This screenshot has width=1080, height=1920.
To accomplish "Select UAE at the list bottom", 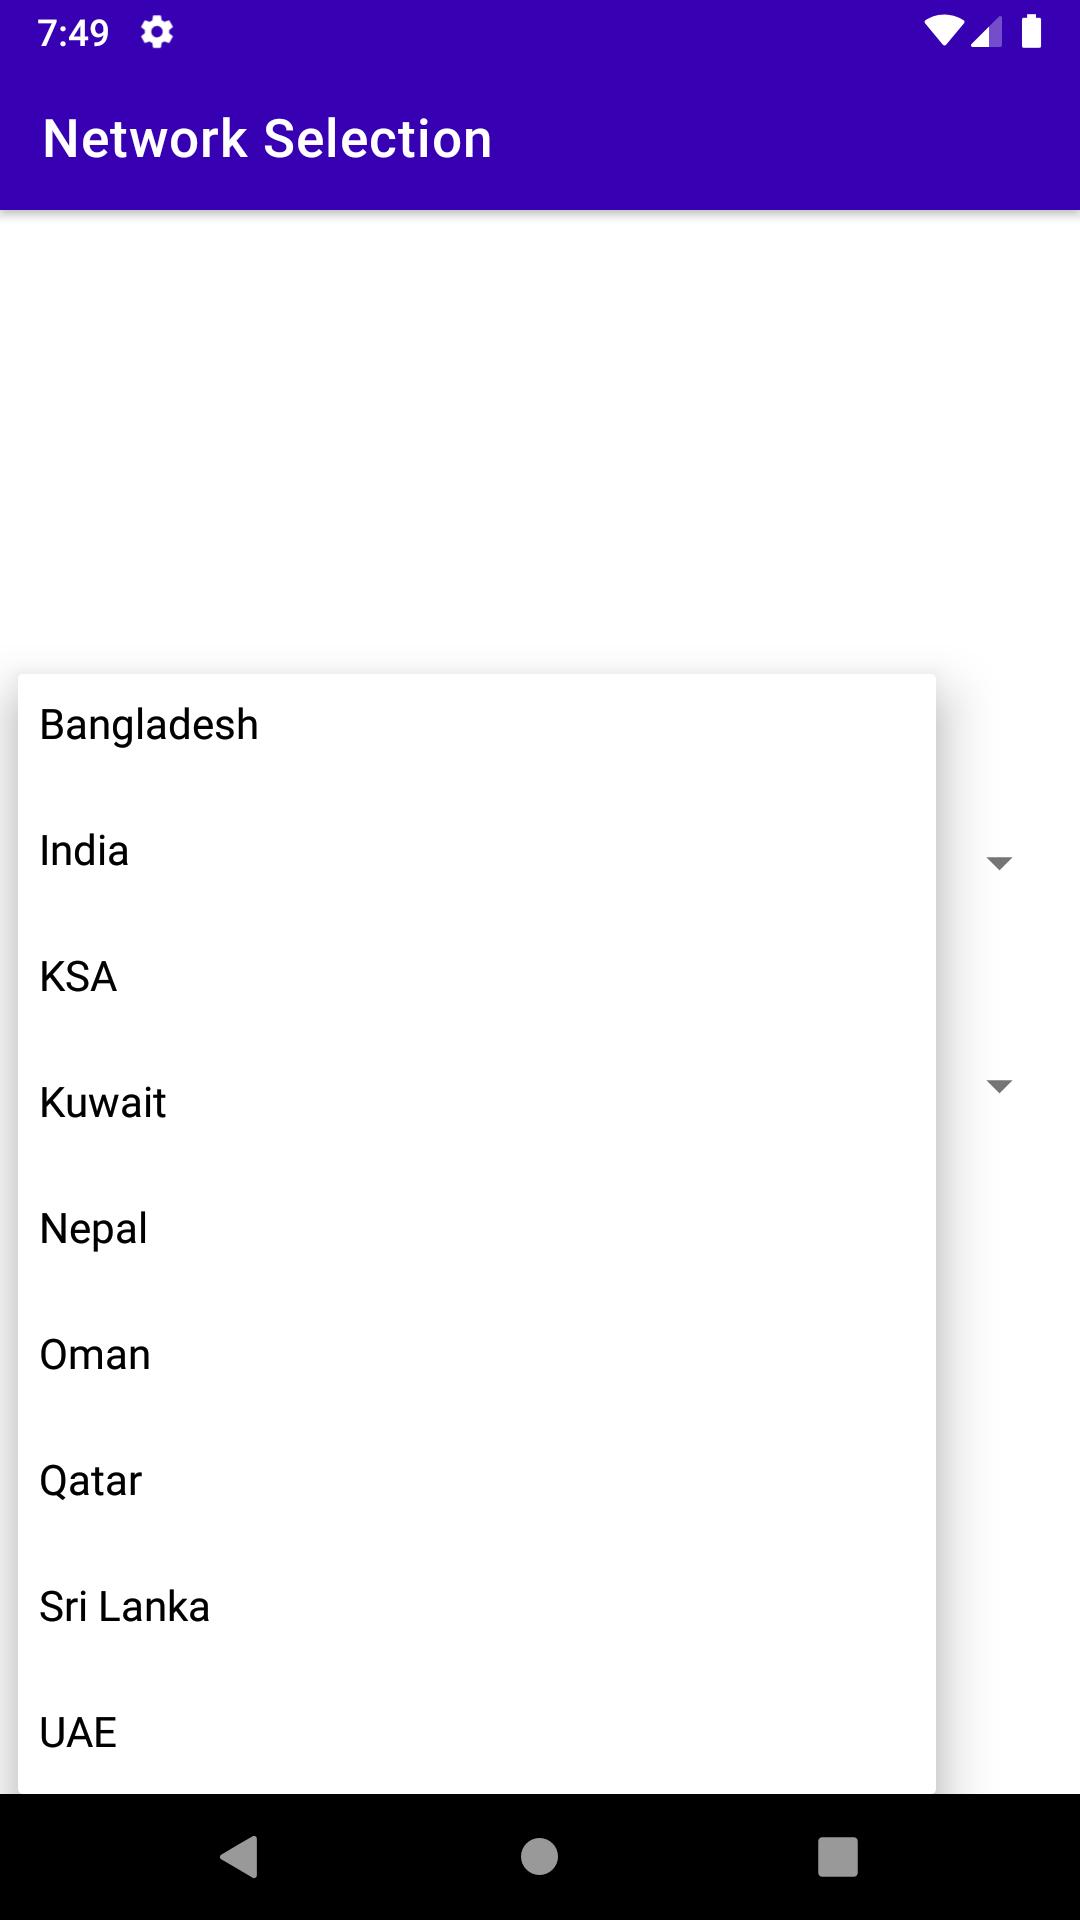I will pos(477,1732).
